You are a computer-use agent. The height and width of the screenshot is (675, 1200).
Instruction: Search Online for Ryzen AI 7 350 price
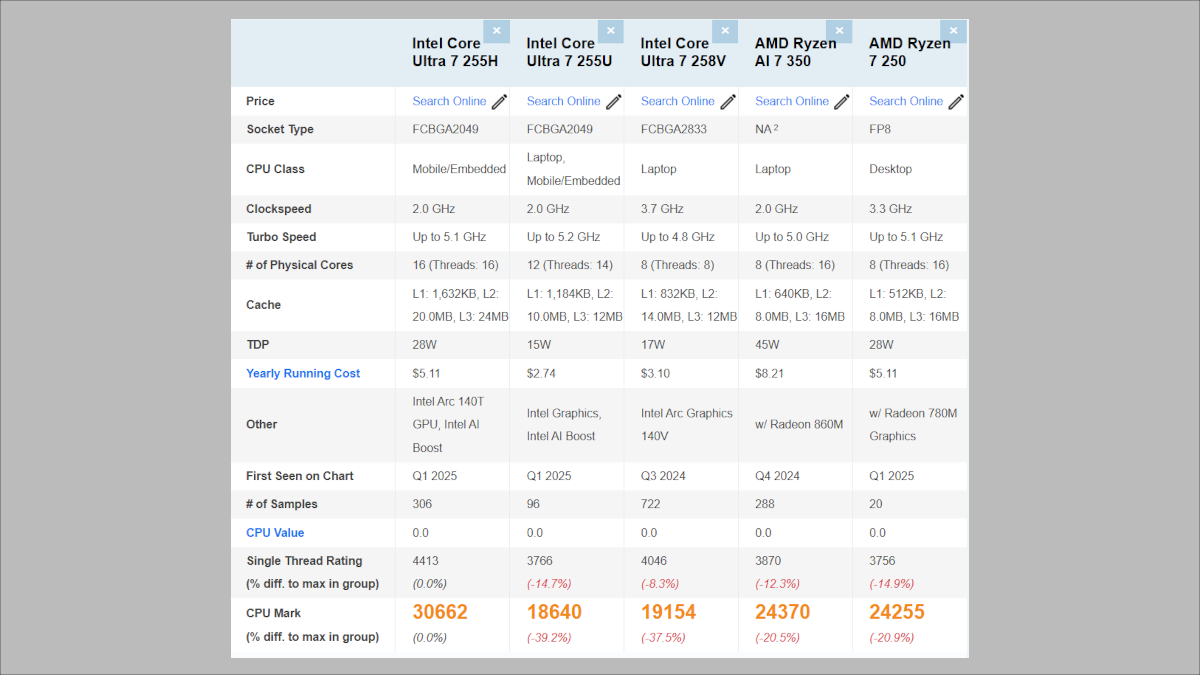pos(791,101)
